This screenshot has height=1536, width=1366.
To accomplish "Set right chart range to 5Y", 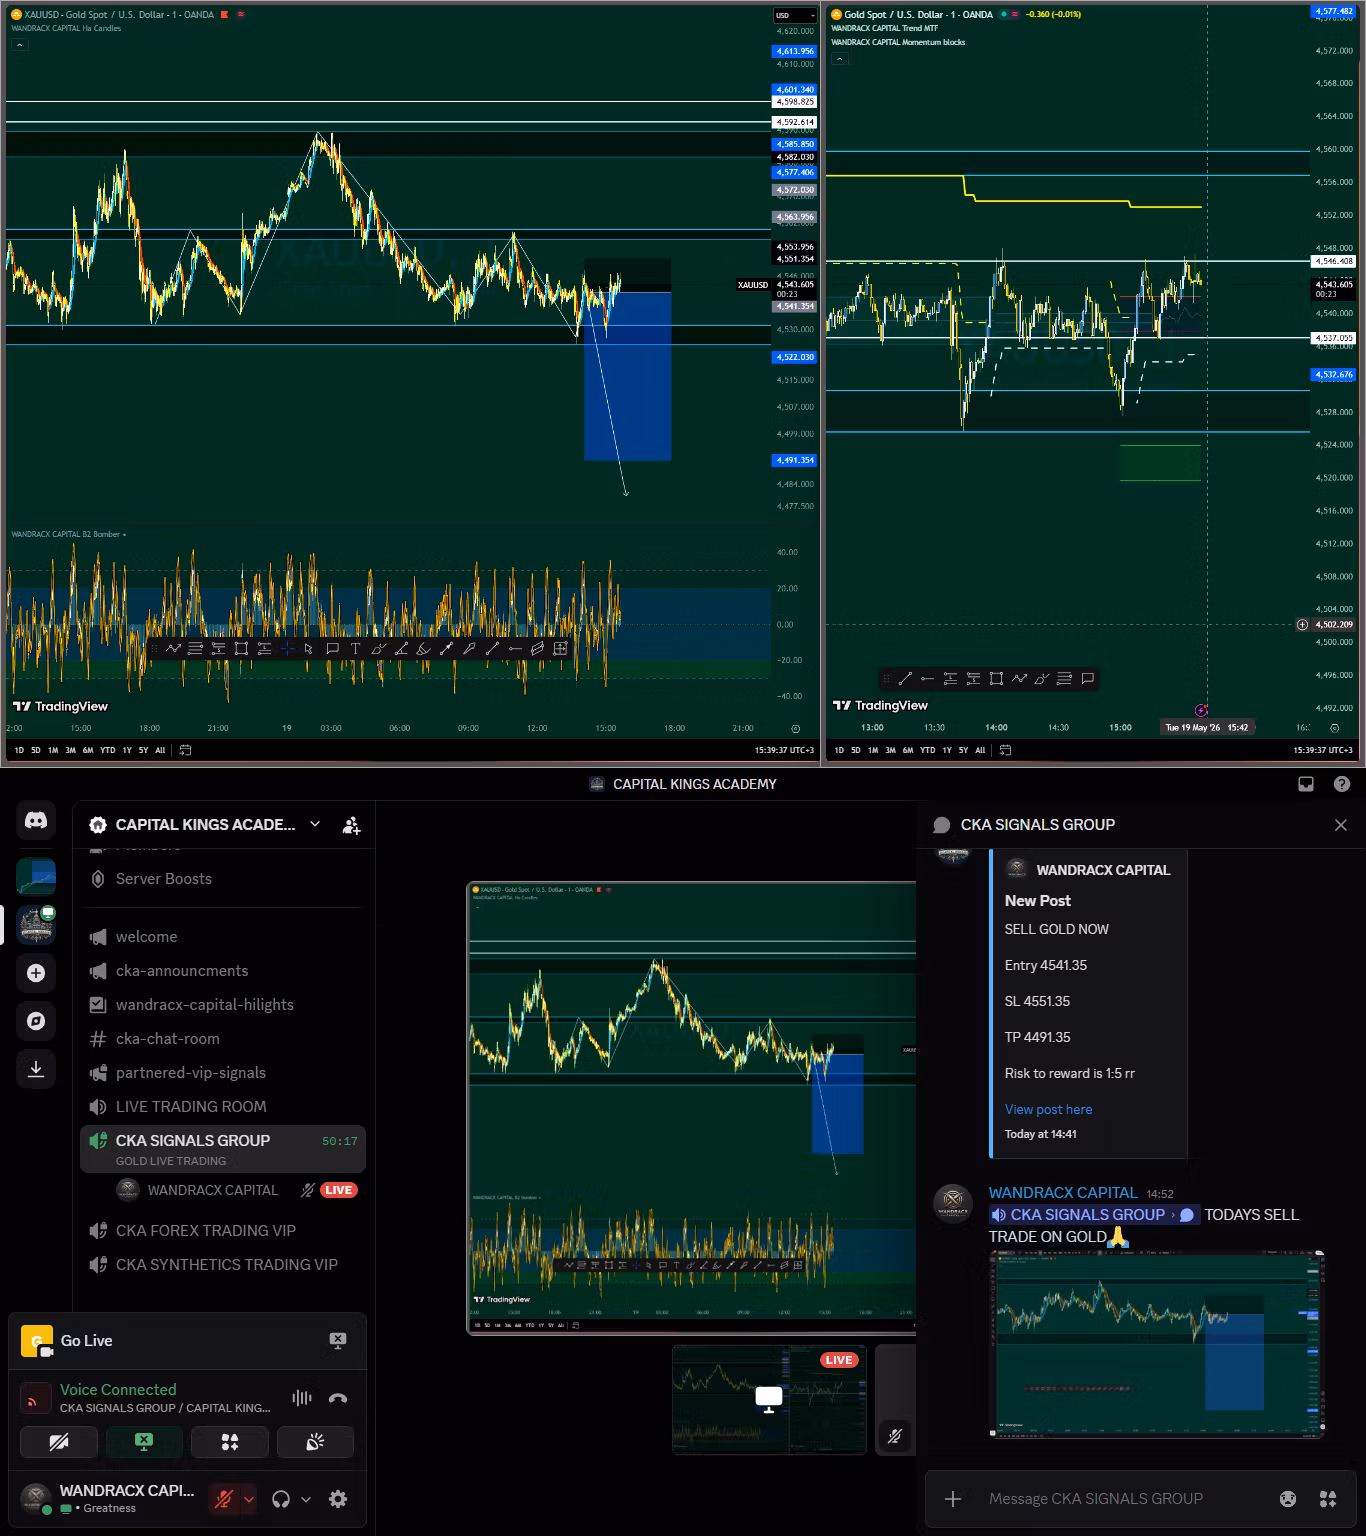I will coord(963,750).
